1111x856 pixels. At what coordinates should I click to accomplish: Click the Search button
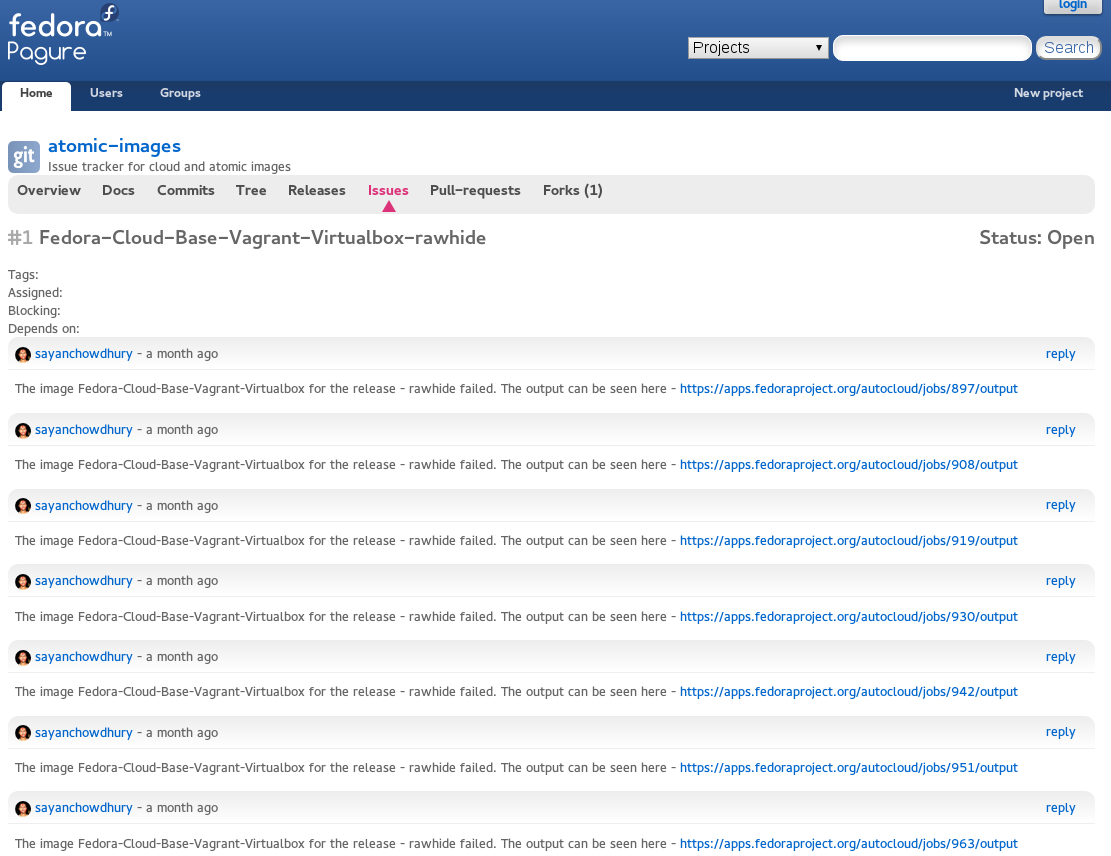[1068, 47]
